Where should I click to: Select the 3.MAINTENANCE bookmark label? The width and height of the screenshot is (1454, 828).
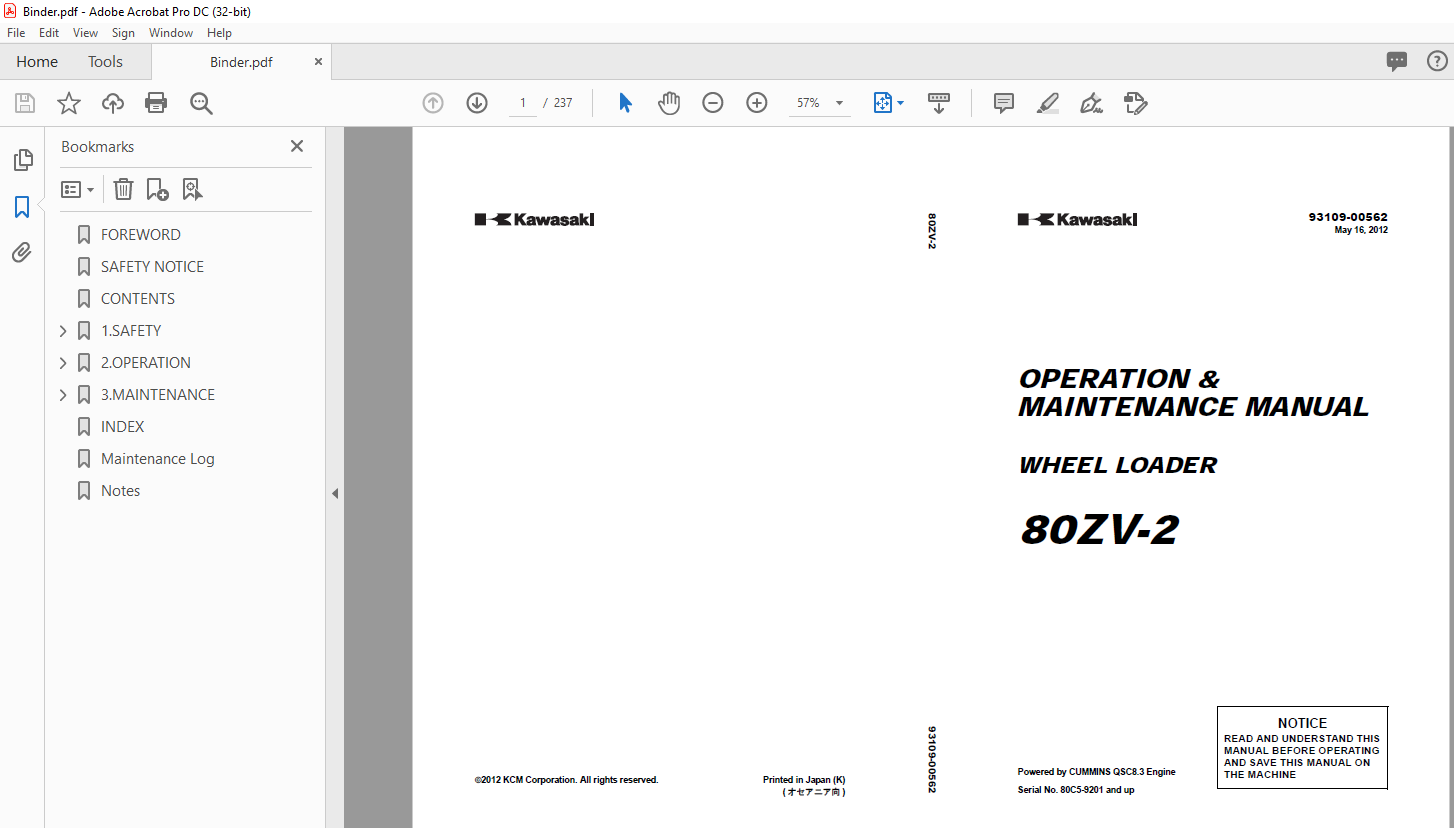(158, 395)
